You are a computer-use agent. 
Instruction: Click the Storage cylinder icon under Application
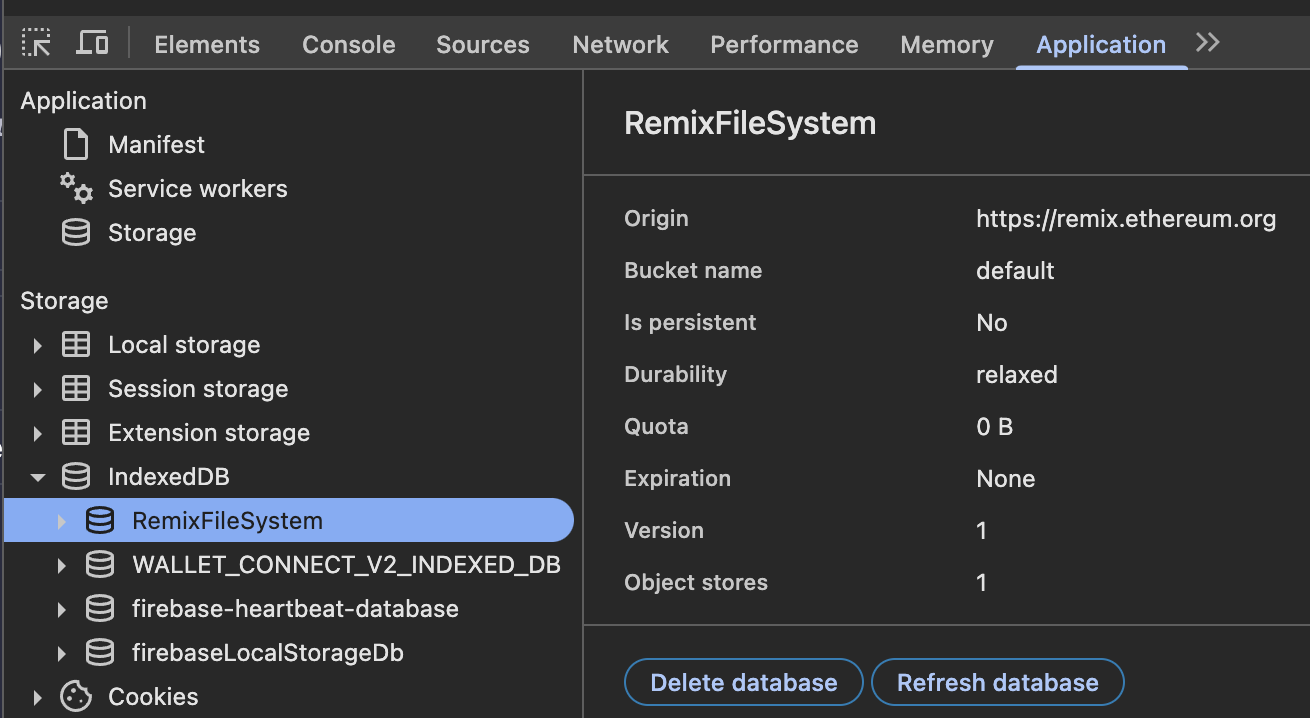click(x=76, y=233)
